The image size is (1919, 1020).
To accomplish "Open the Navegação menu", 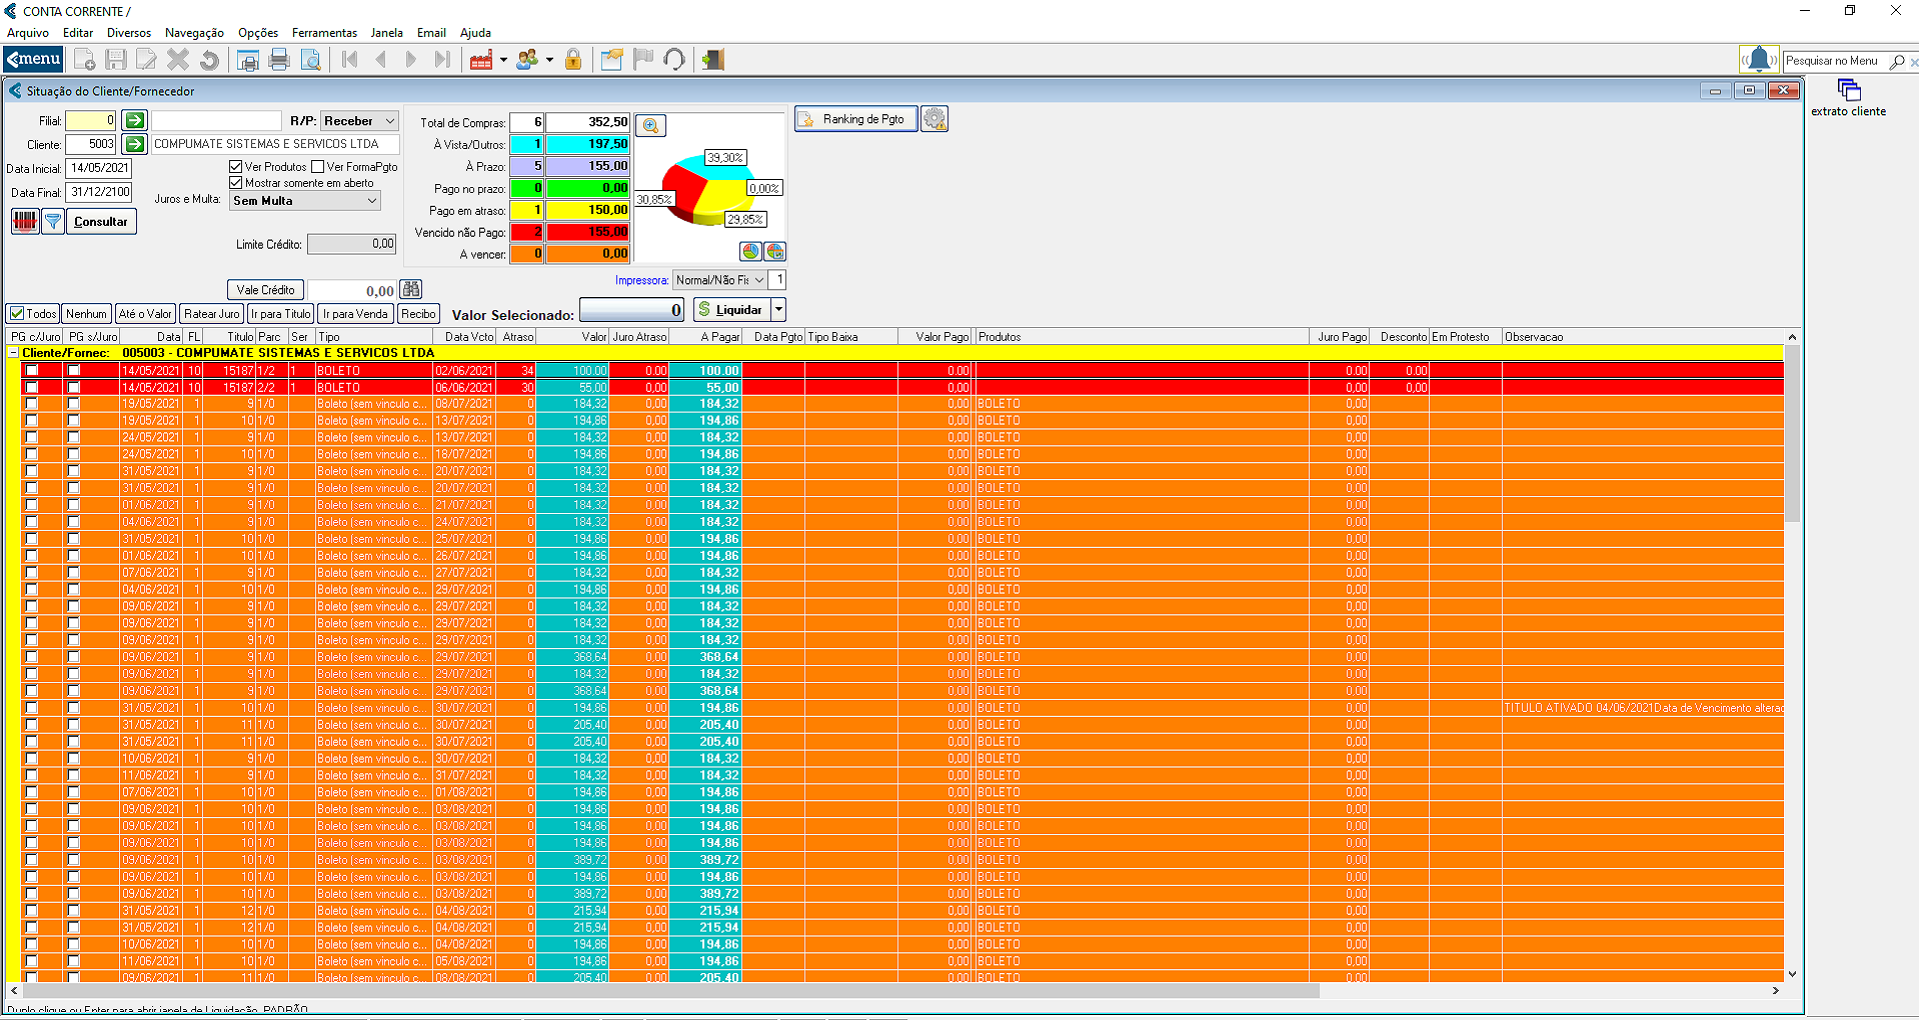I will click(194, 33).
